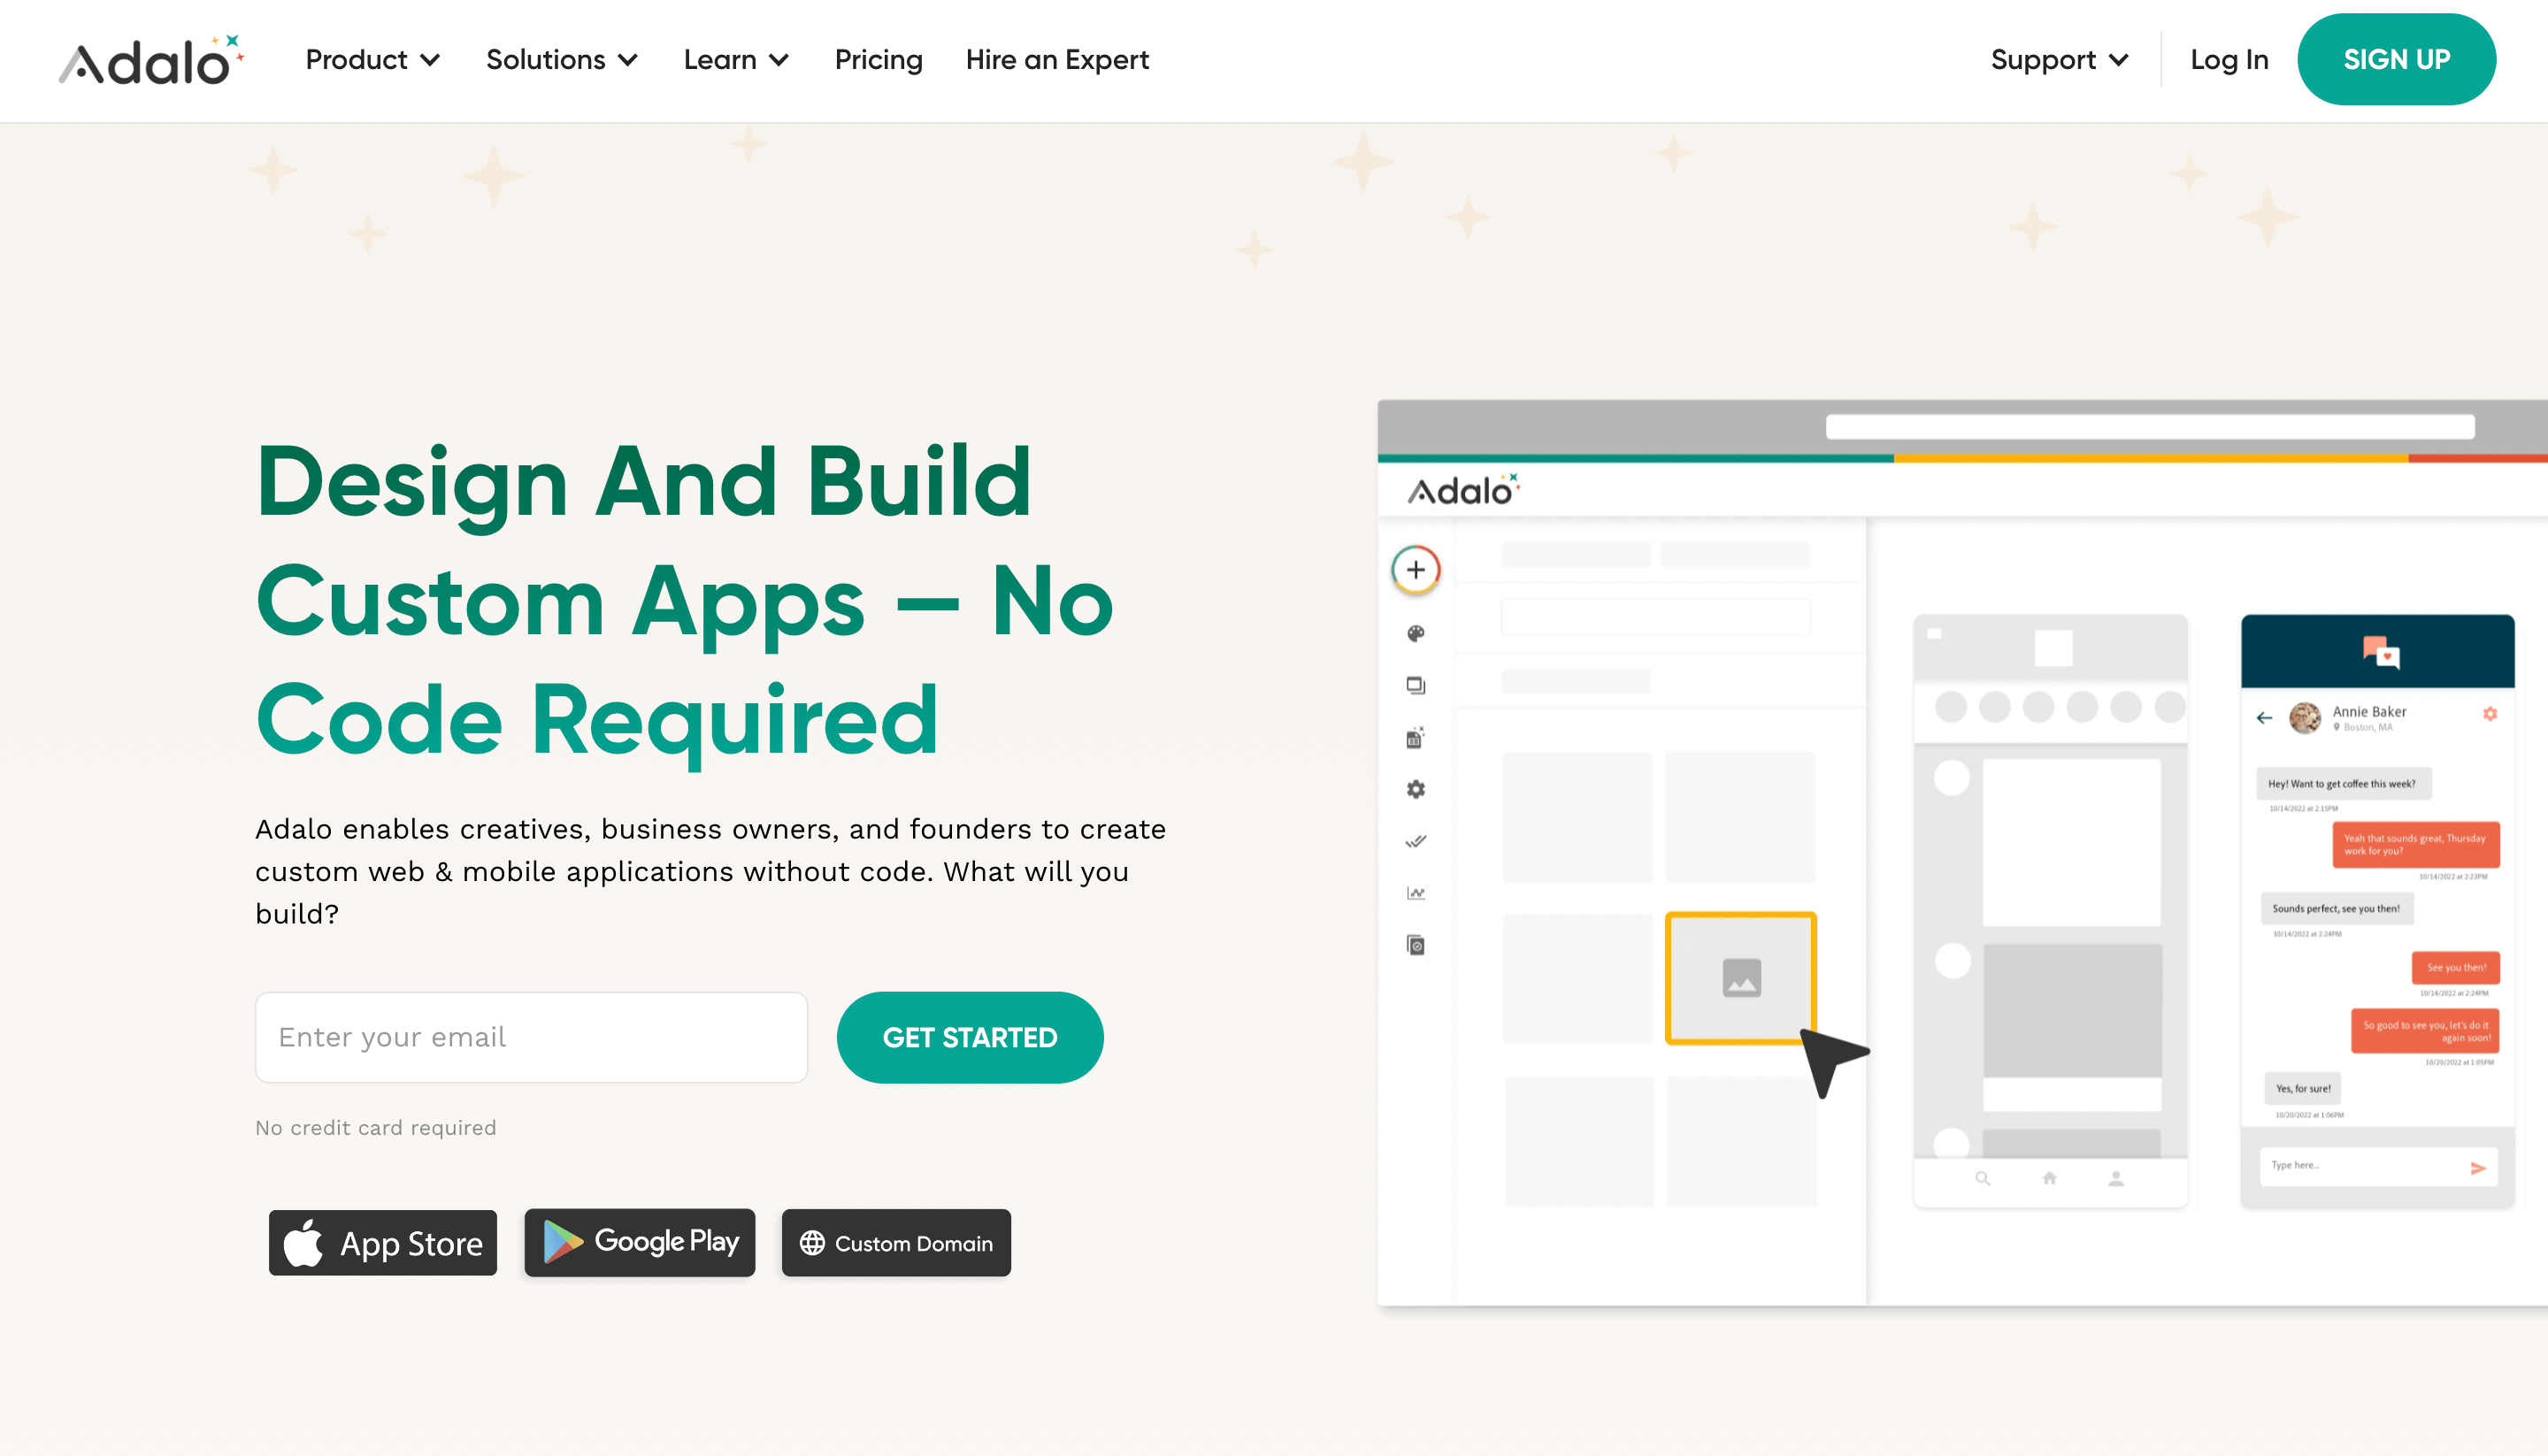The image size is (2548, 1456).
Task: Open the Google Play badge
Action: pyautogui.click(x=640, y=1242)
